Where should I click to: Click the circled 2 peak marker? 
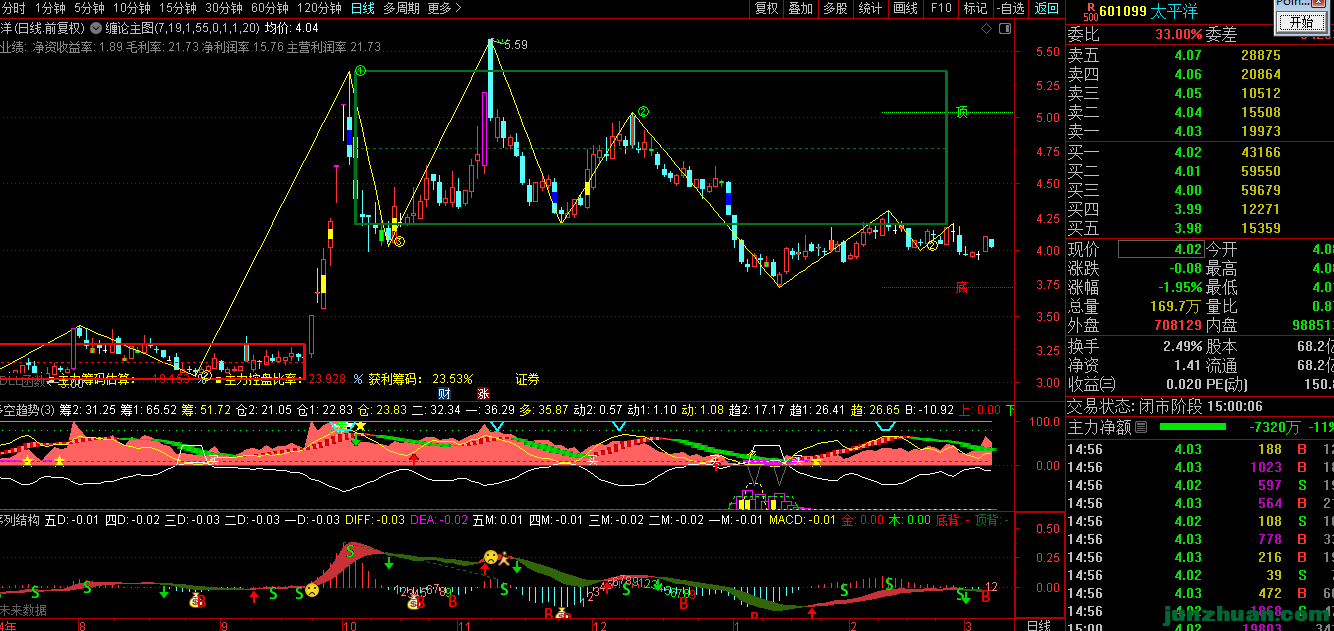(645, 112)
